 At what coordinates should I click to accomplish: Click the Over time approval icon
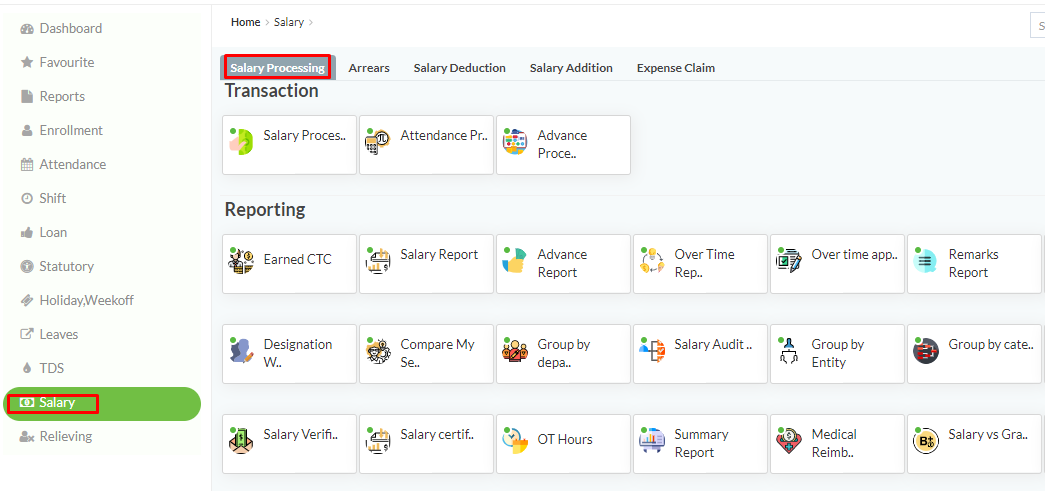pos(789,260)
